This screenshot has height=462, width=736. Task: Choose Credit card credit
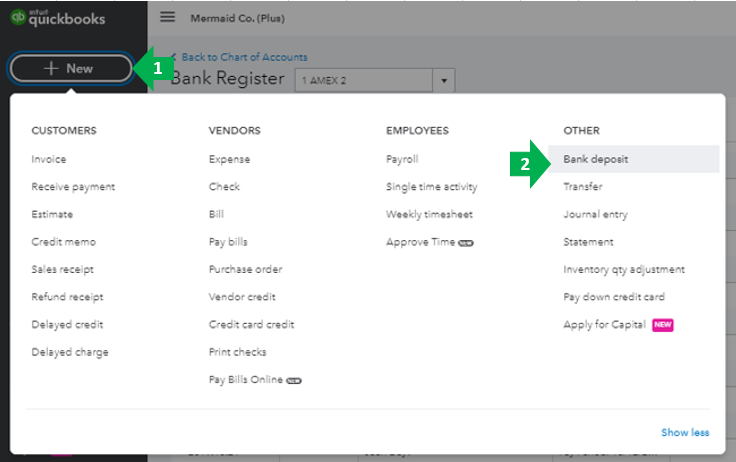click(x=252, y=324)
